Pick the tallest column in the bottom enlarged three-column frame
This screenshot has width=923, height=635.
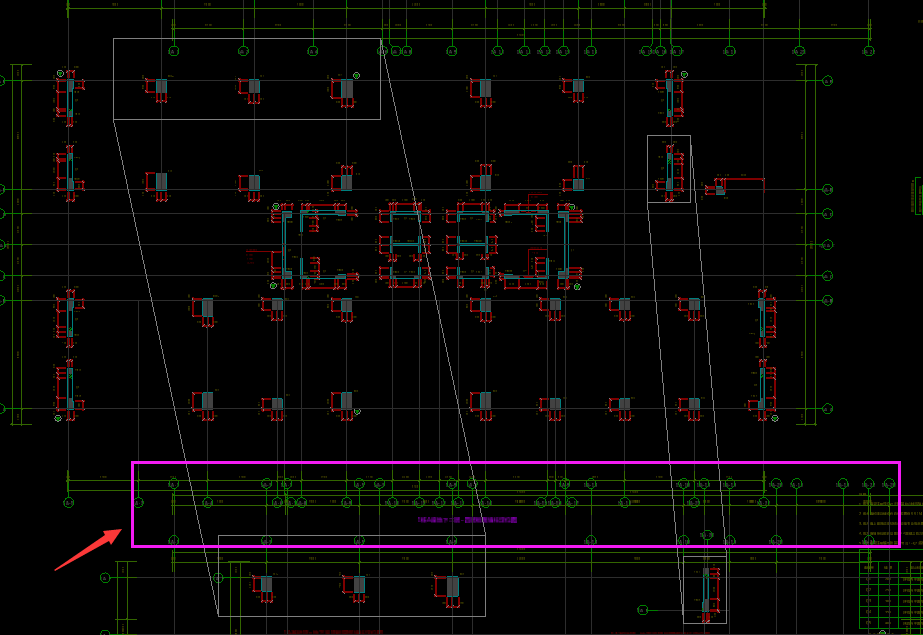[x=451, y=589]
